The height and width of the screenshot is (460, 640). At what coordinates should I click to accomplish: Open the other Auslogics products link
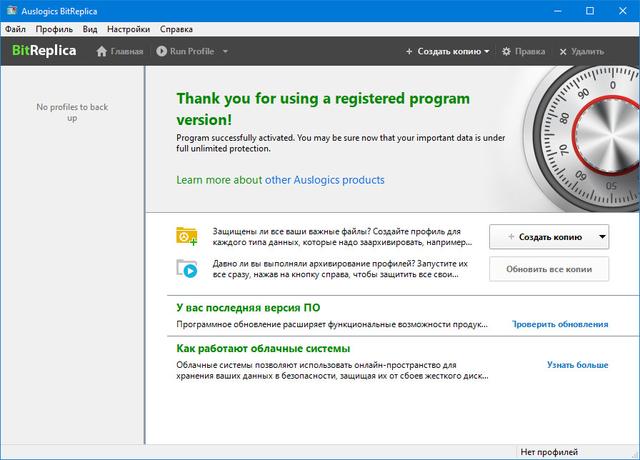click(324, 180)
